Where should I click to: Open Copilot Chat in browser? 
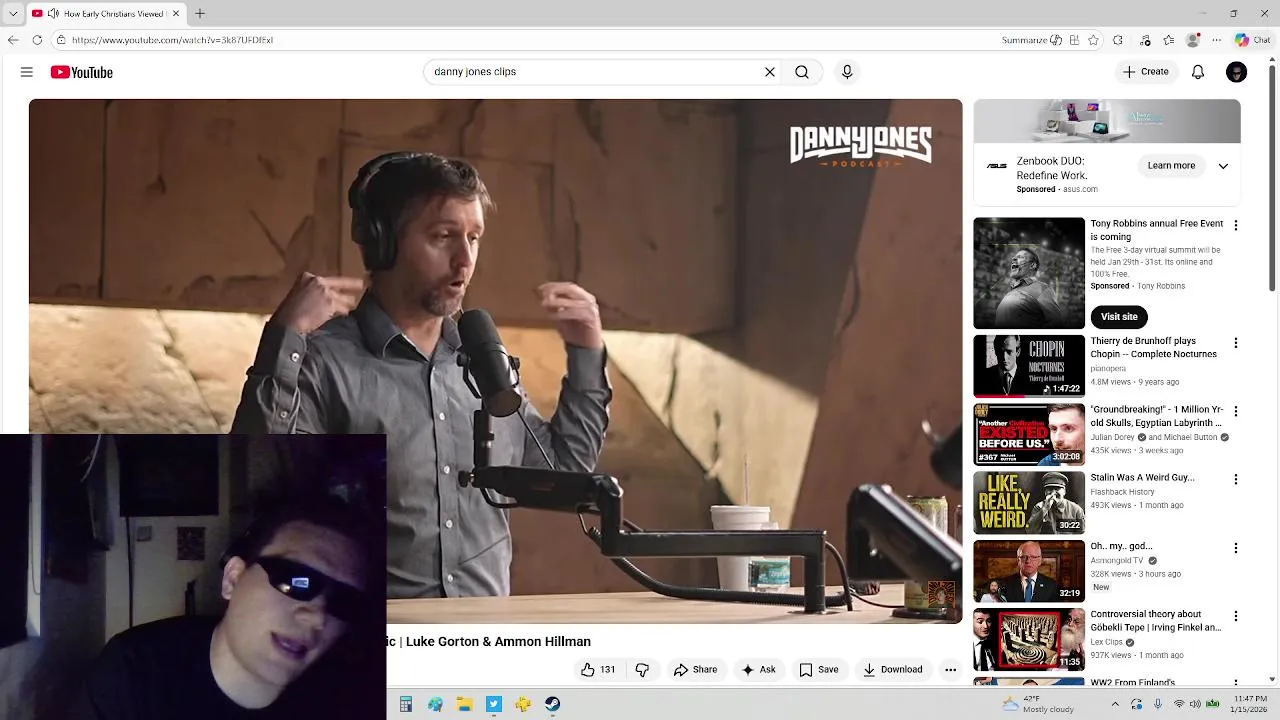click(1252, 40)
